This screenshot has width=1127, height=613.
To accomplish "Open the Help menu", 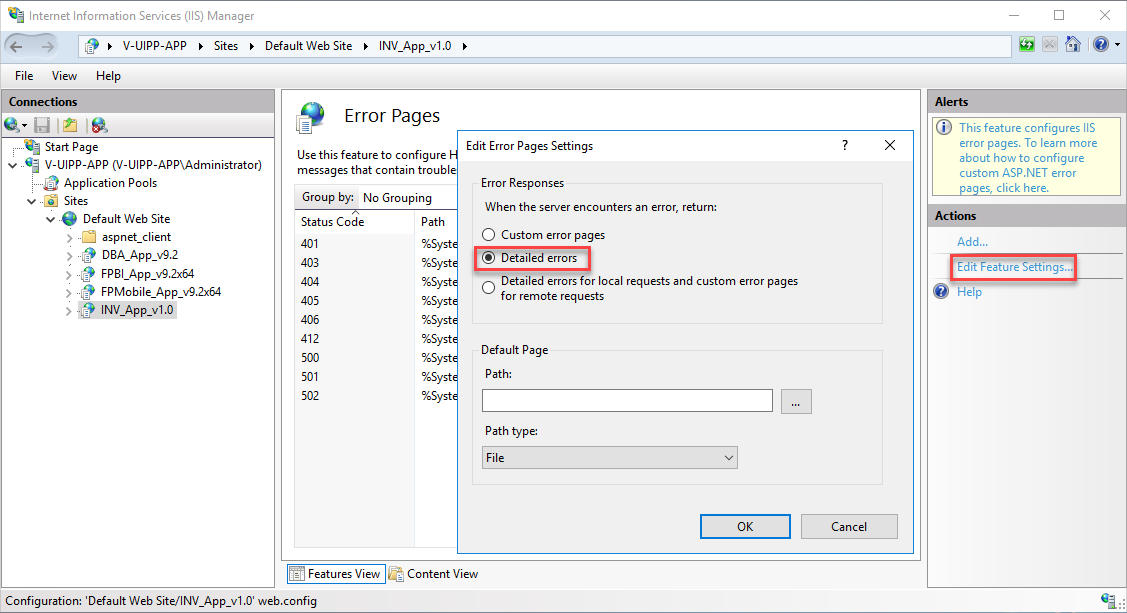I will [x=108, y=75].
